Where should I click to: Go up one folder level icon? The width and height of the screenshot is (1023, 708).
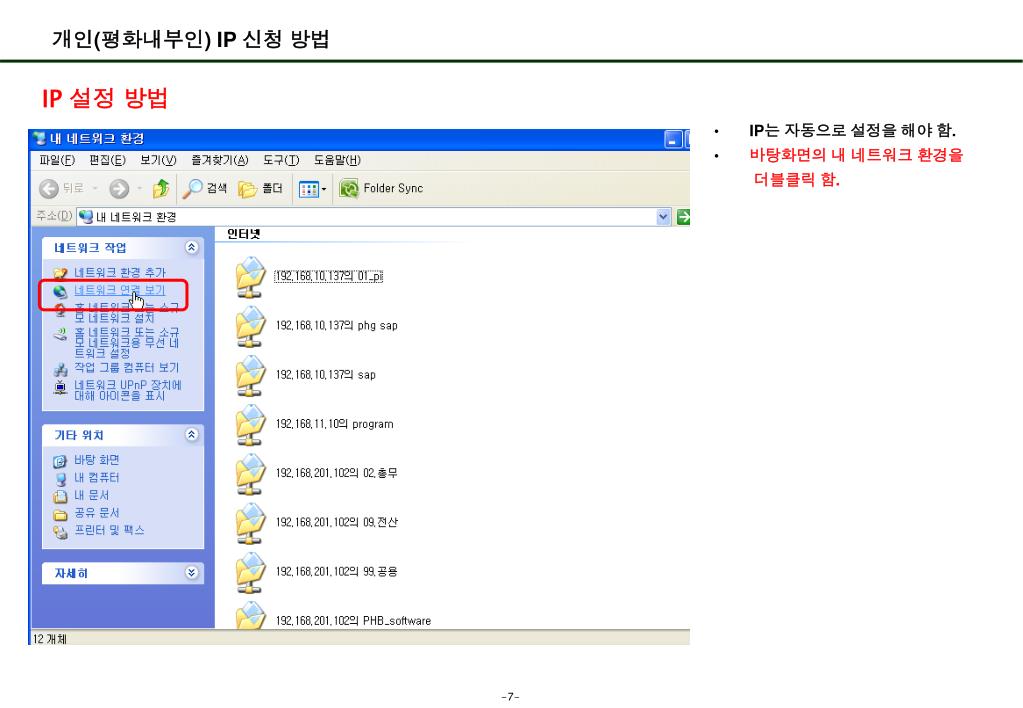click(x=160, y=189)
